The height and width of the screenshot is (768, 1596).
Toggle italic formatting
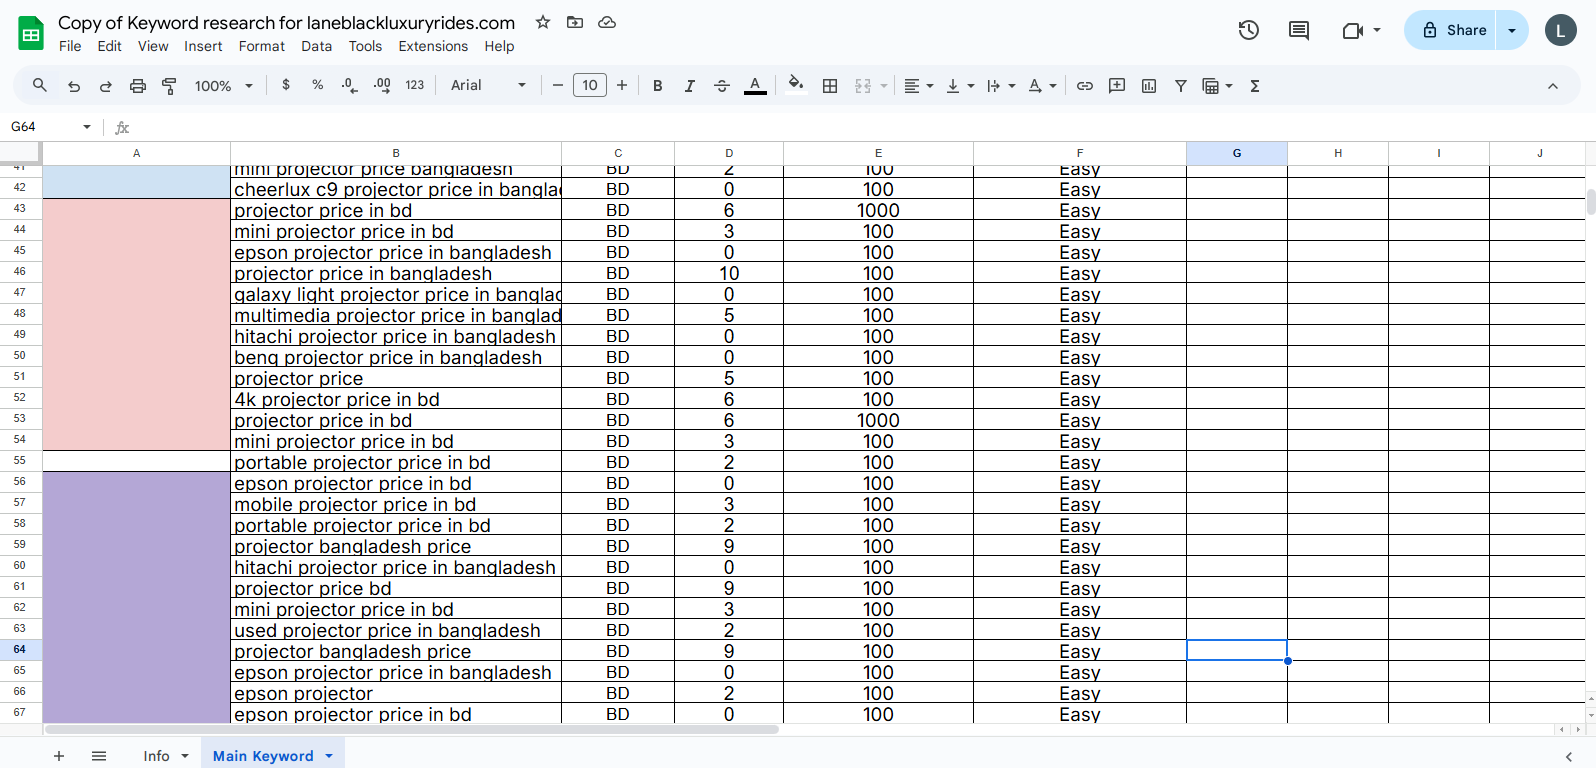690,86
